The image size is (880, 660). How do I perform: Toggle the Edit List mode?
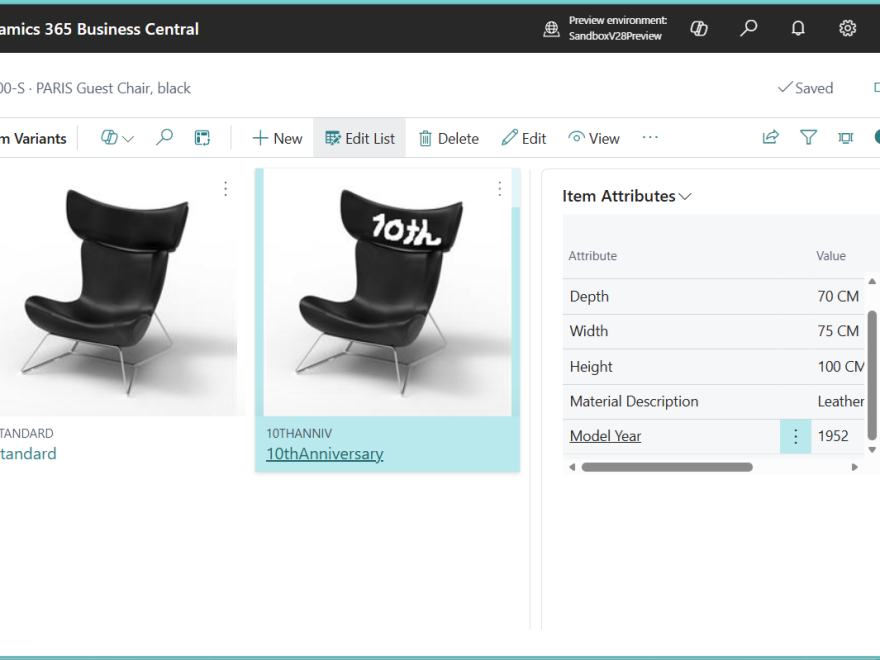coord(360,138)
